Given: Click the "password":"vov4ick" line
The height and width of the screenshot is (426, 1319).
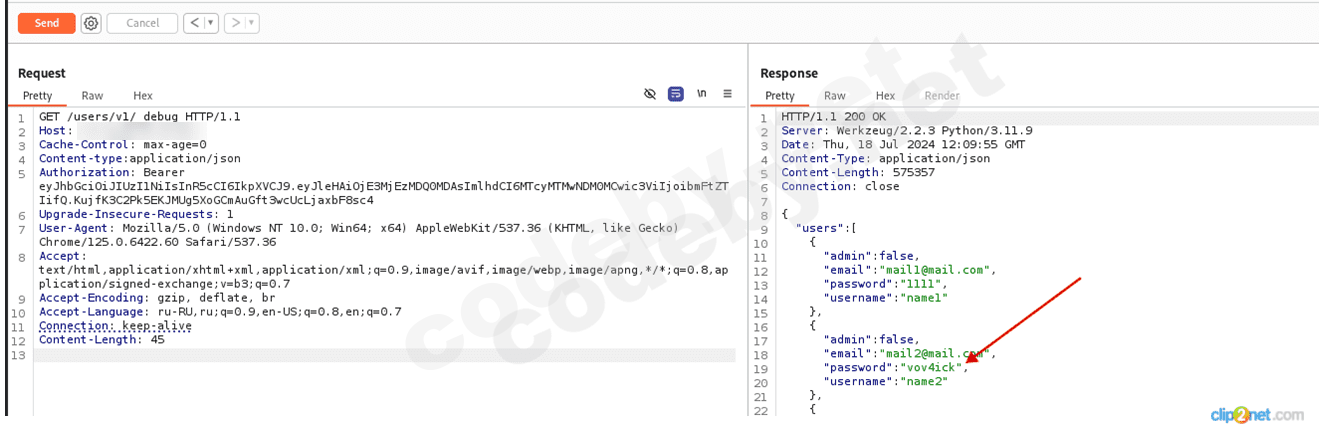Looking at the screenshot, I should (895, 368).
